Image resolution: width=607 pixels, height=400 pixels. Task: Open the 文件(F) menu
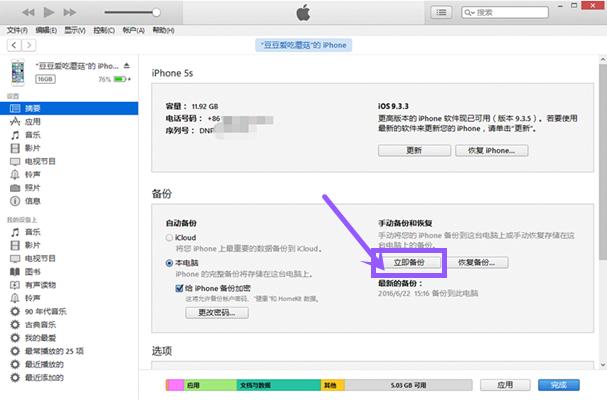click(17, 30)
